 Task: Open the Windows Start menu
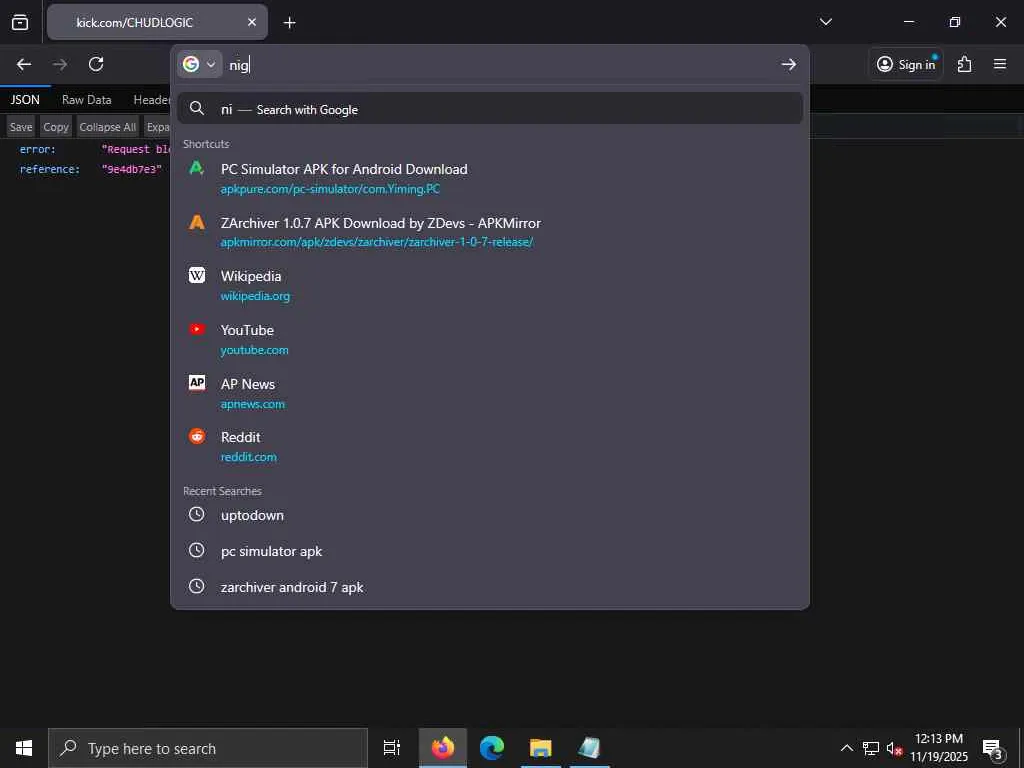pos(24,748)
